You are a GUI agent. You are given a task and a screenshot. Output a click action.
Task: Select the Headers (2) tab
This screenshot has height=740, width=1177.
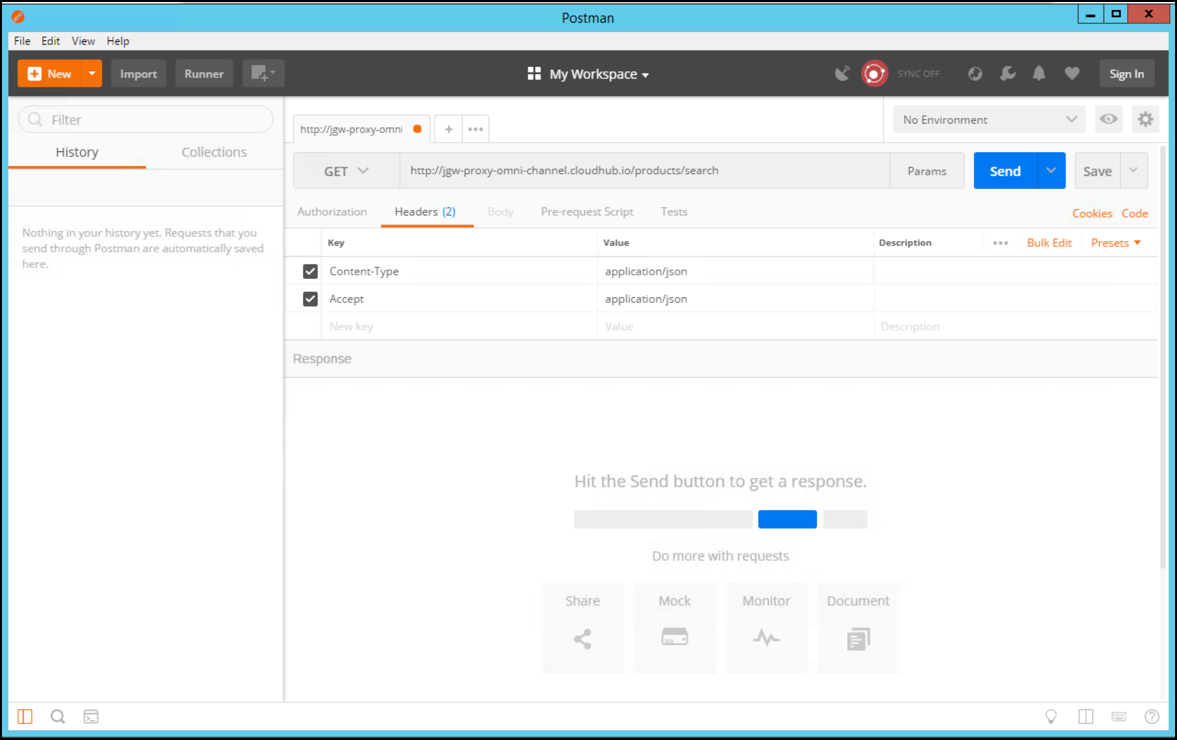click(425, 212)
